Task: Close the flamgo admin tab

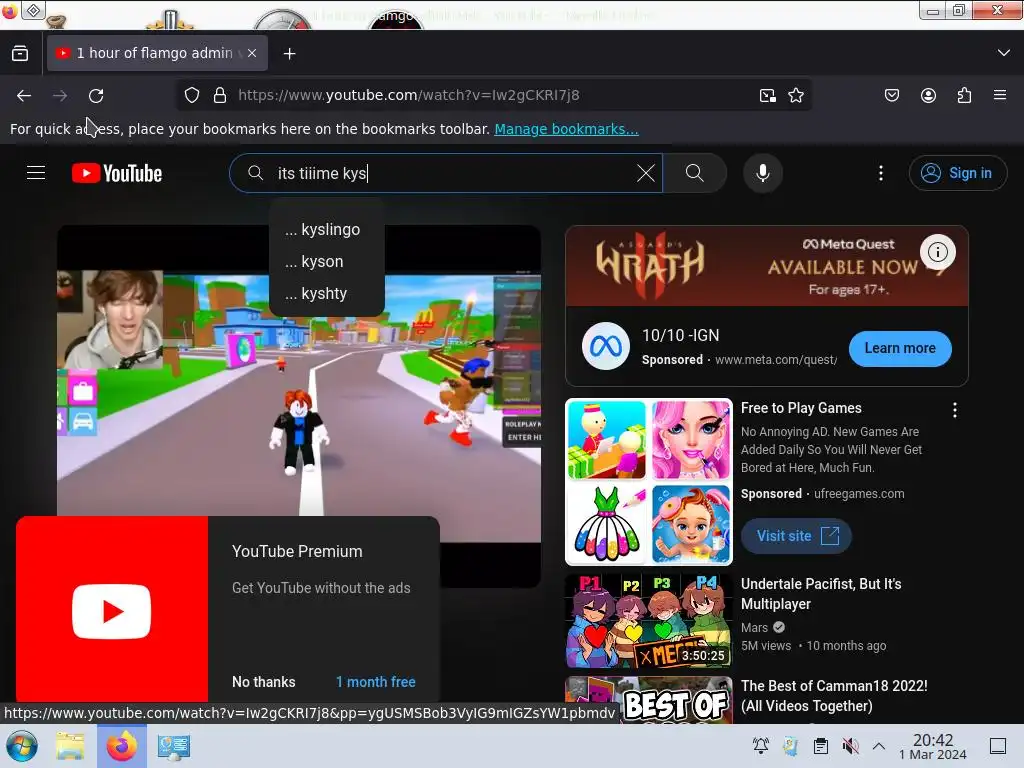Action: point(252,53)
